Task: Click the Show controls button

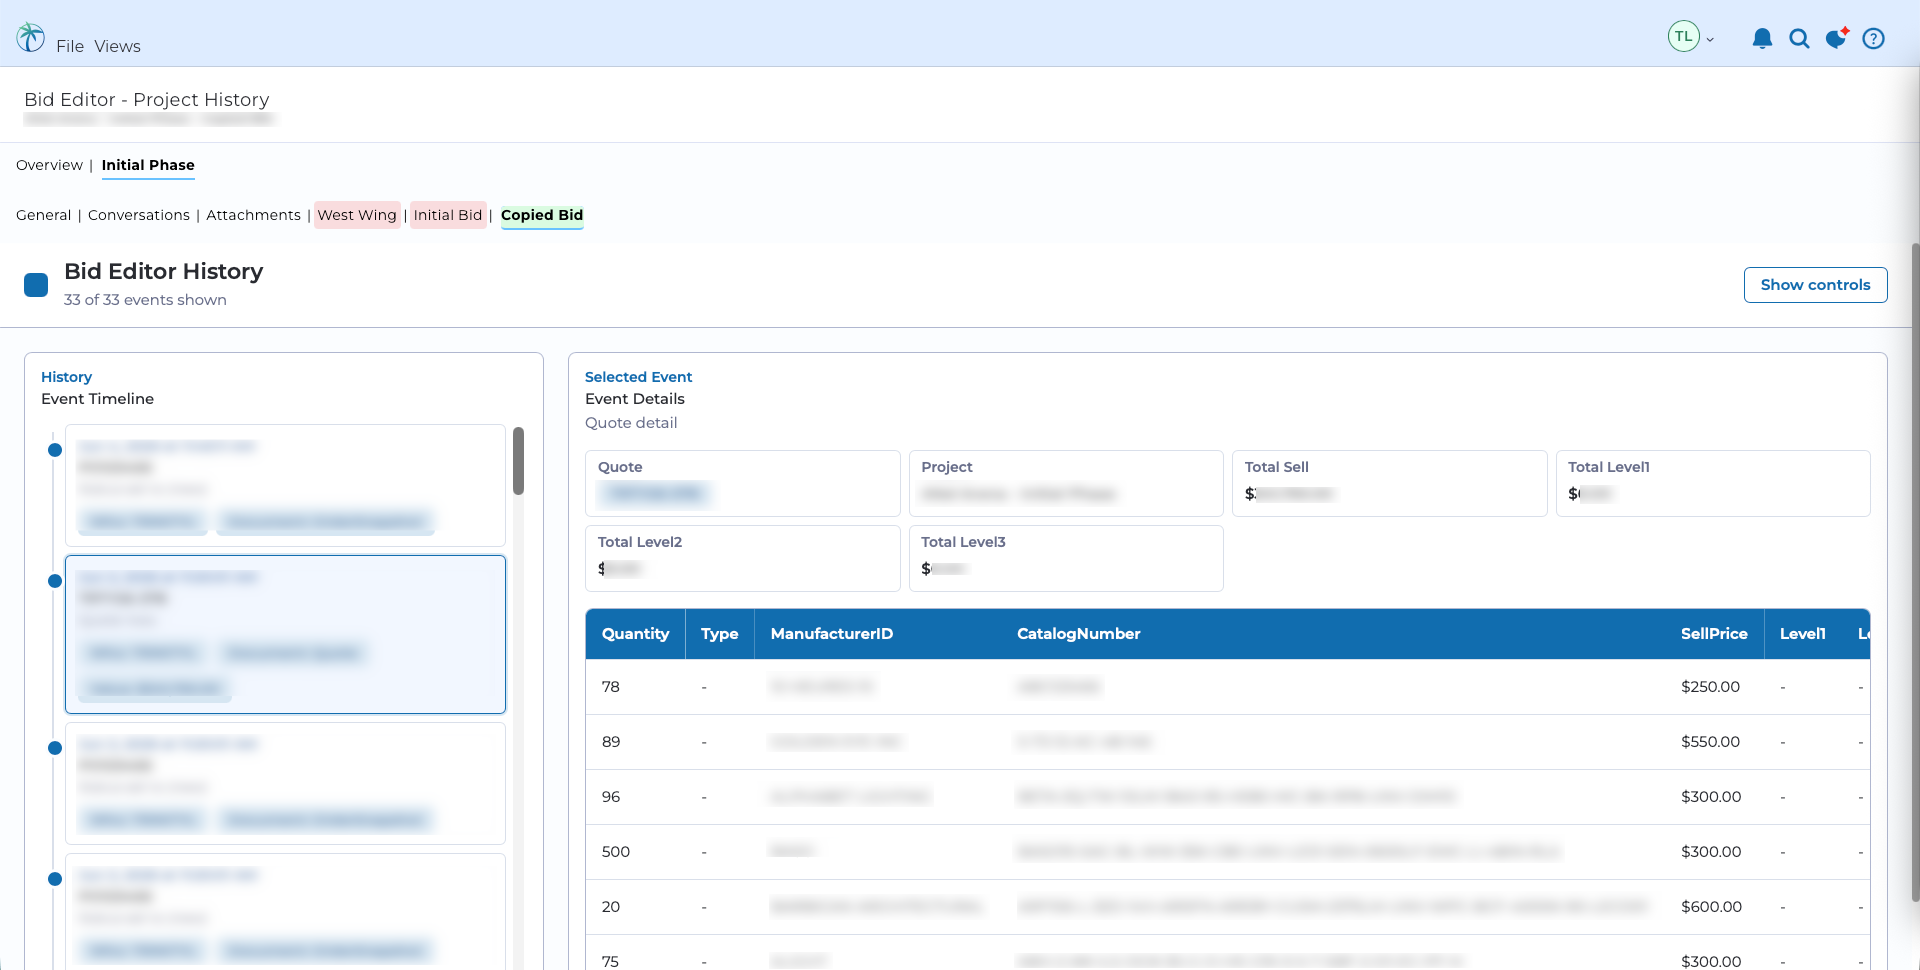Action: click(x=1815, y=285)
